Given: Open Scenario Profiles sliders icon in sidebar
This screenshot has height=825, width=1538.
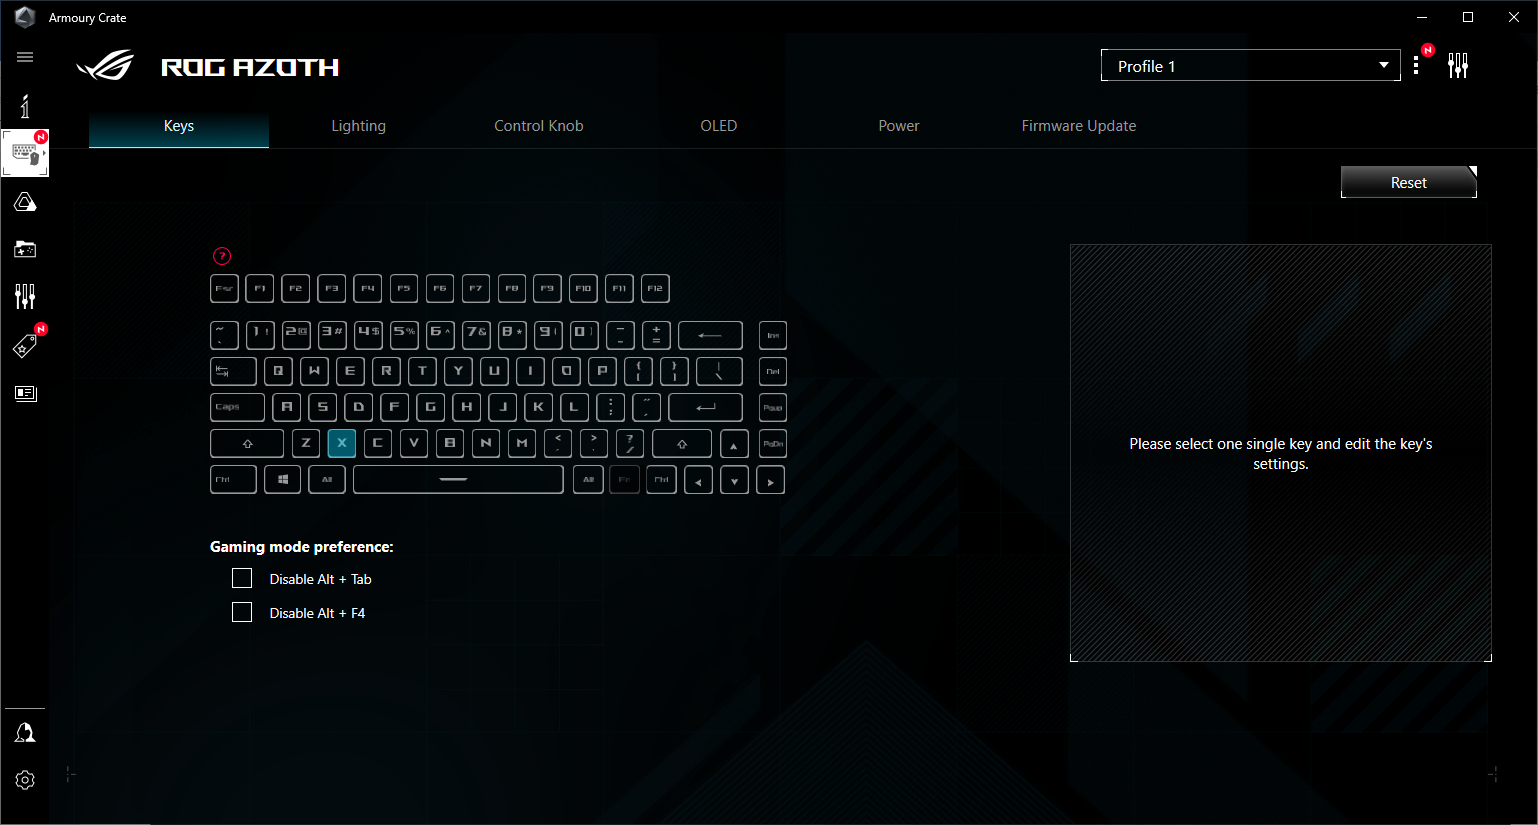Looking at the screenshot, I should coord(25,296).
